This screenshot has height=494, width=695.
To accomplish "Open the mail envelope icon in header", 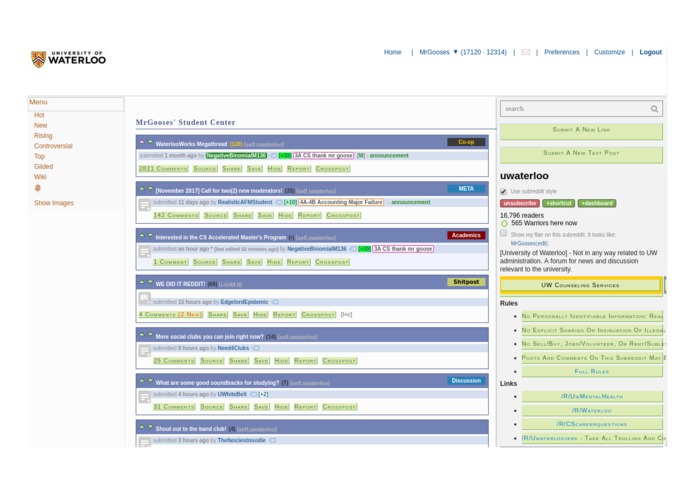I will click(x=525, y=52).
